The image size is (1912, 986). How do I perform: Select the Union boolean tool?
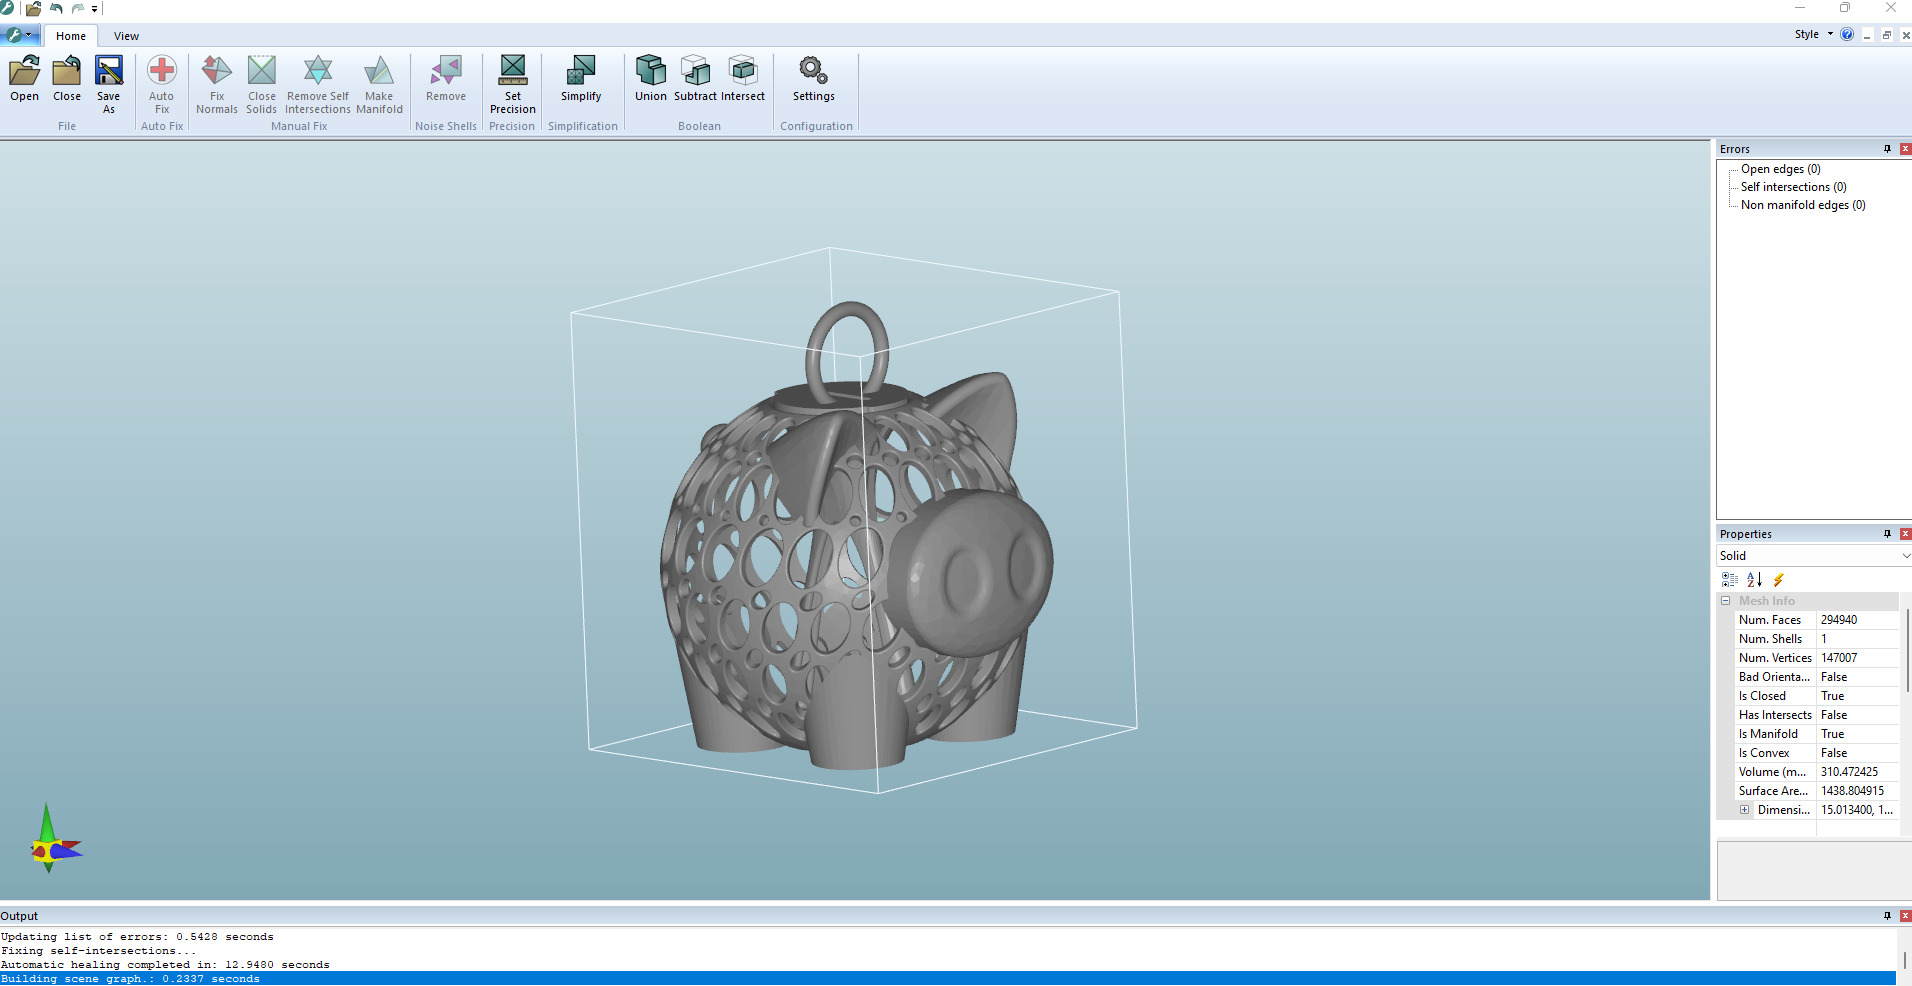651,79
